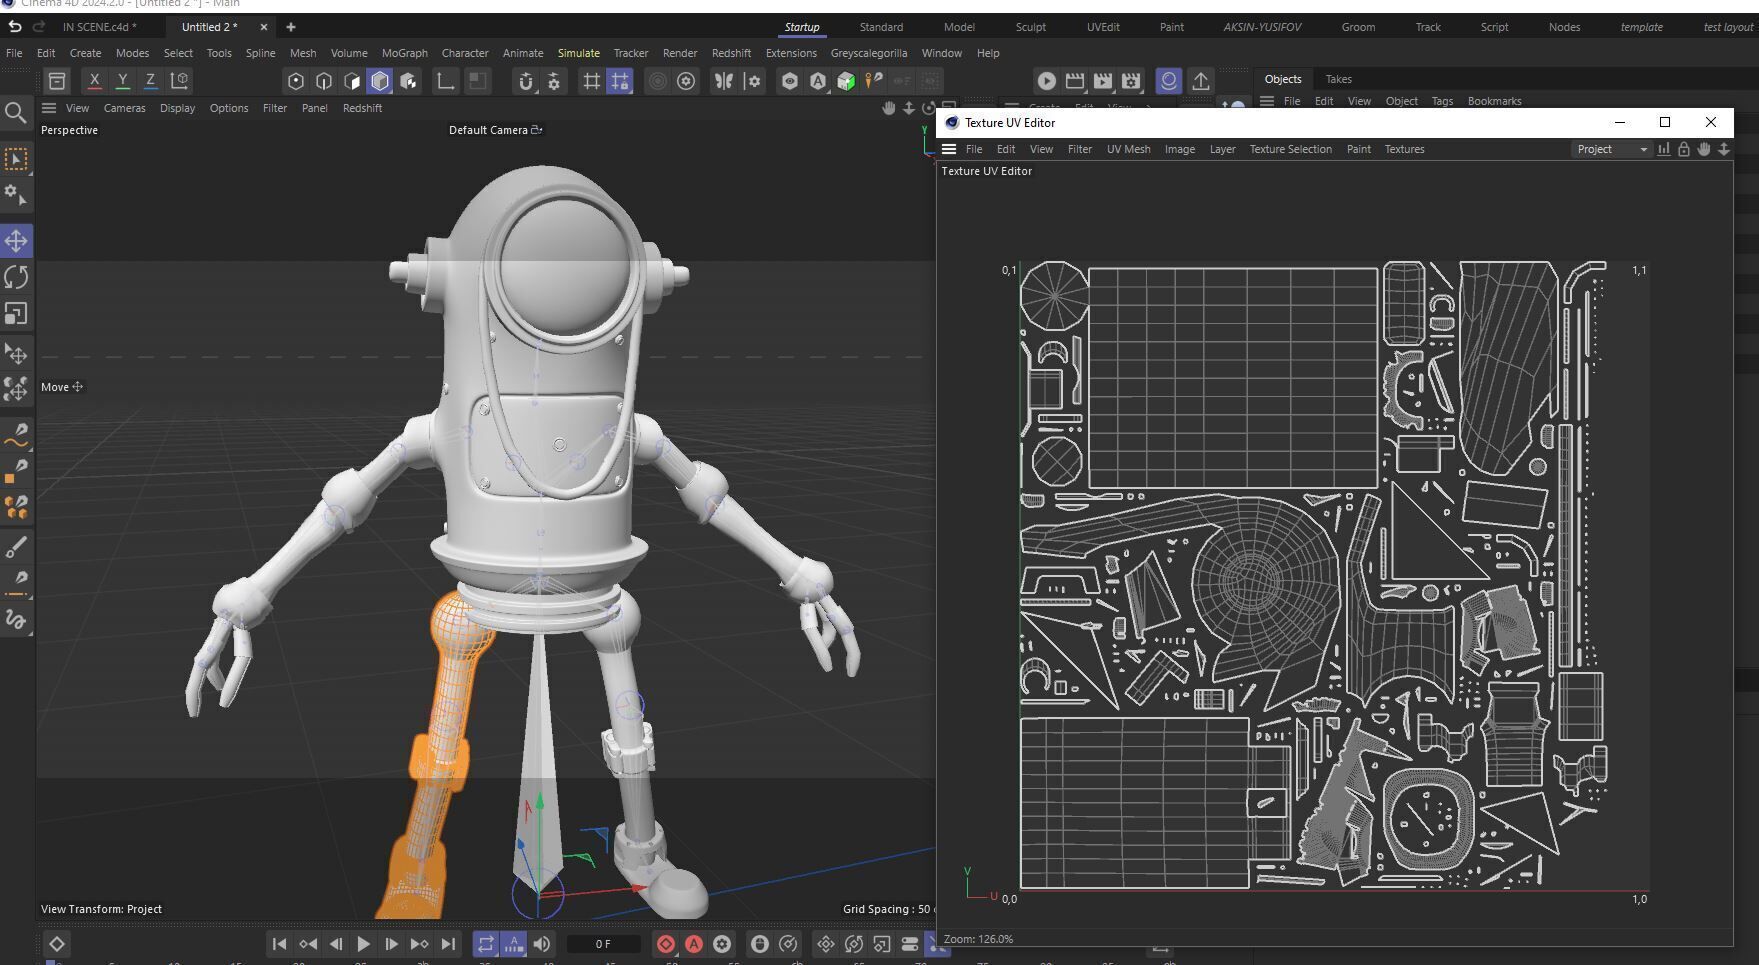Switch to the Takes tab
This screenshot has width=1759, height=965.
pyautogui.click(x=1338, y=79)
